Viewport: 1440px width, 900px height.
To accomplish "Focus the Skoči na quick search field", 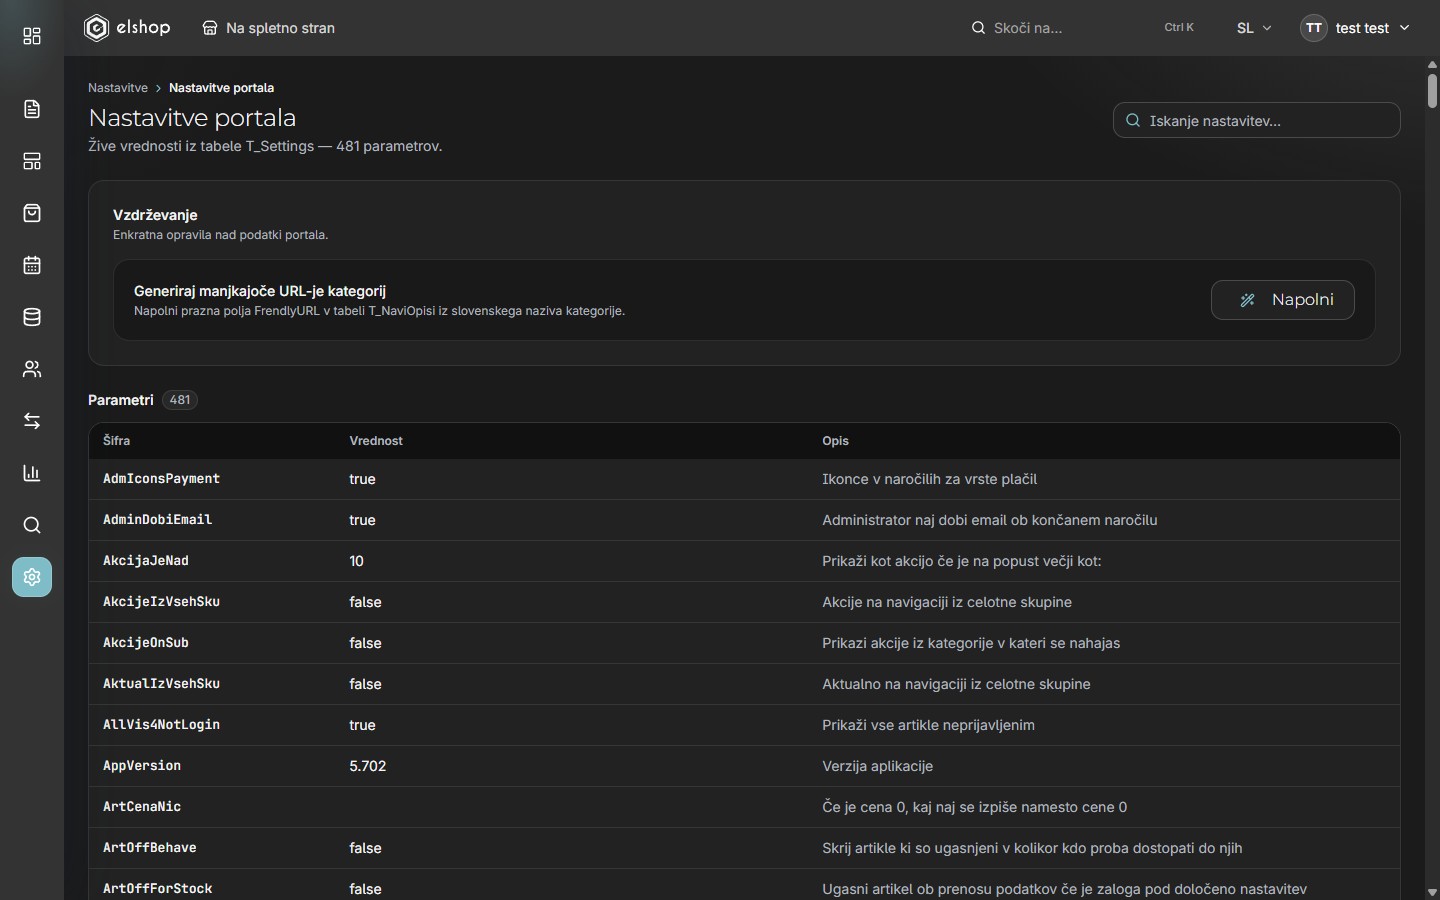I will coord(1082,28).
